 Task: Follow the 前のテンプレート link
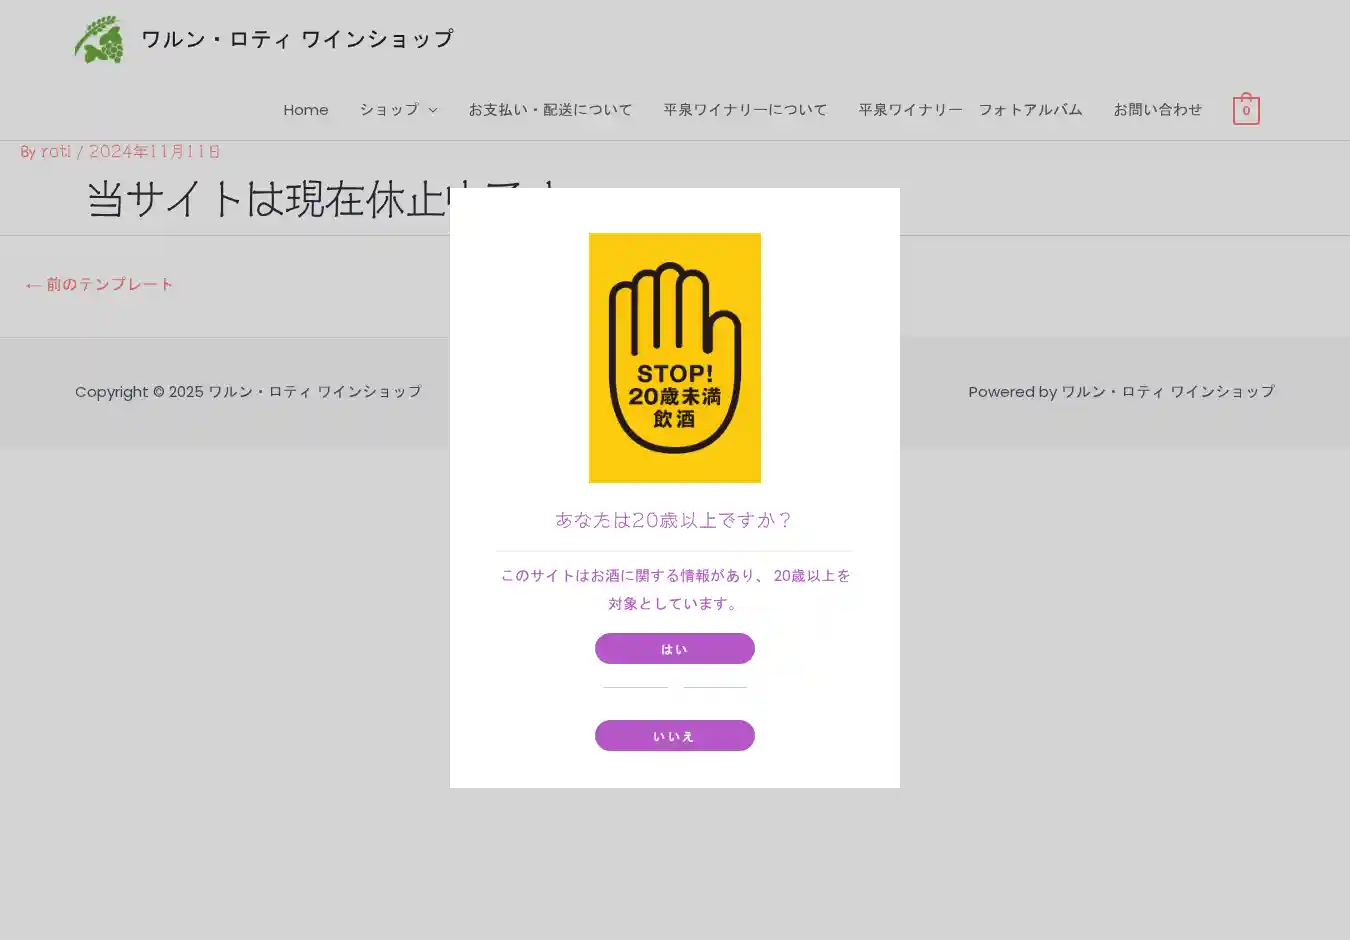click(99, 285)
